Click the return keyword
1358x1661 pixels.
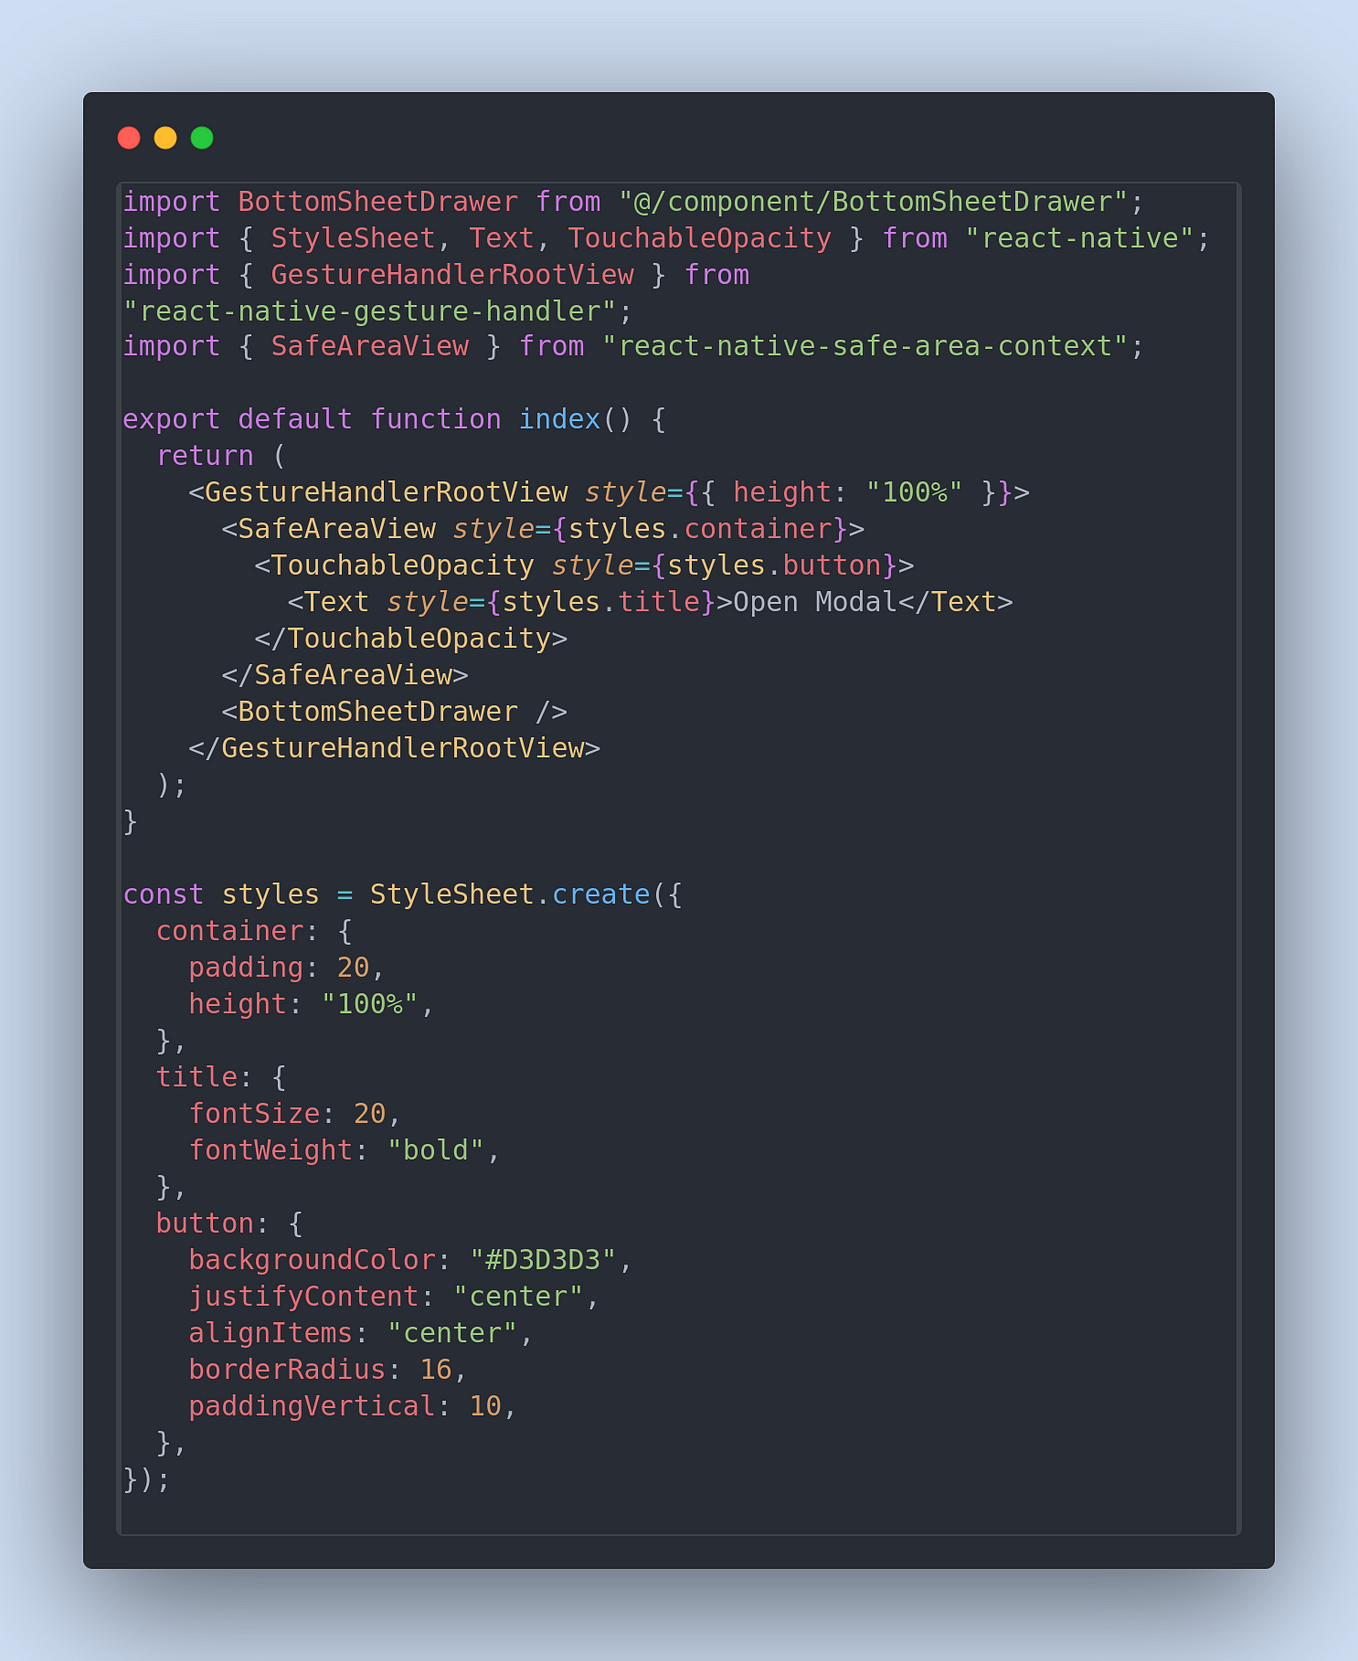205,456
